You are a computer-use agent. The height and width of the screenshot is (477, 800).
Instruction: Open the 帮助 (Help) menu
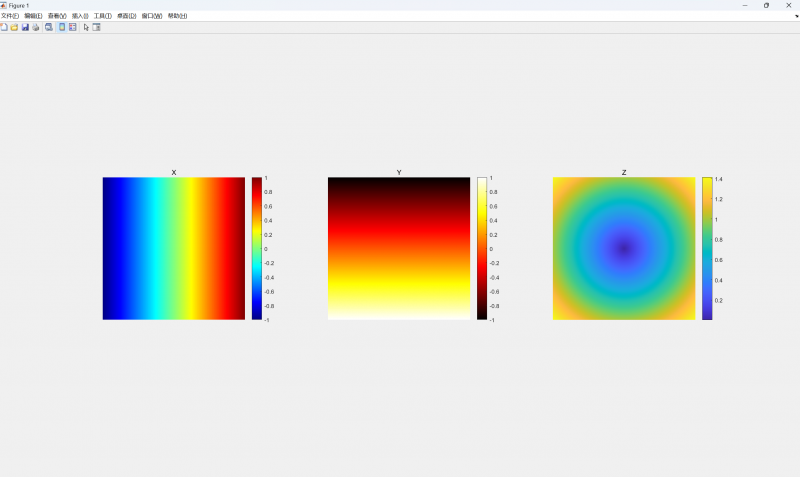click(177, 16)
